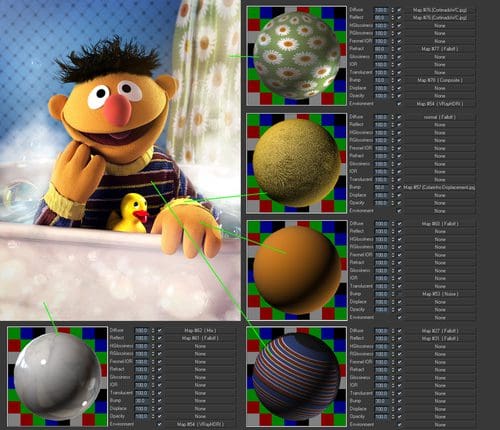The width and height of the screenshot is (500, 430).
Task: Click Bump amount spinner in daisy material panel
Action: pos(392,80)
